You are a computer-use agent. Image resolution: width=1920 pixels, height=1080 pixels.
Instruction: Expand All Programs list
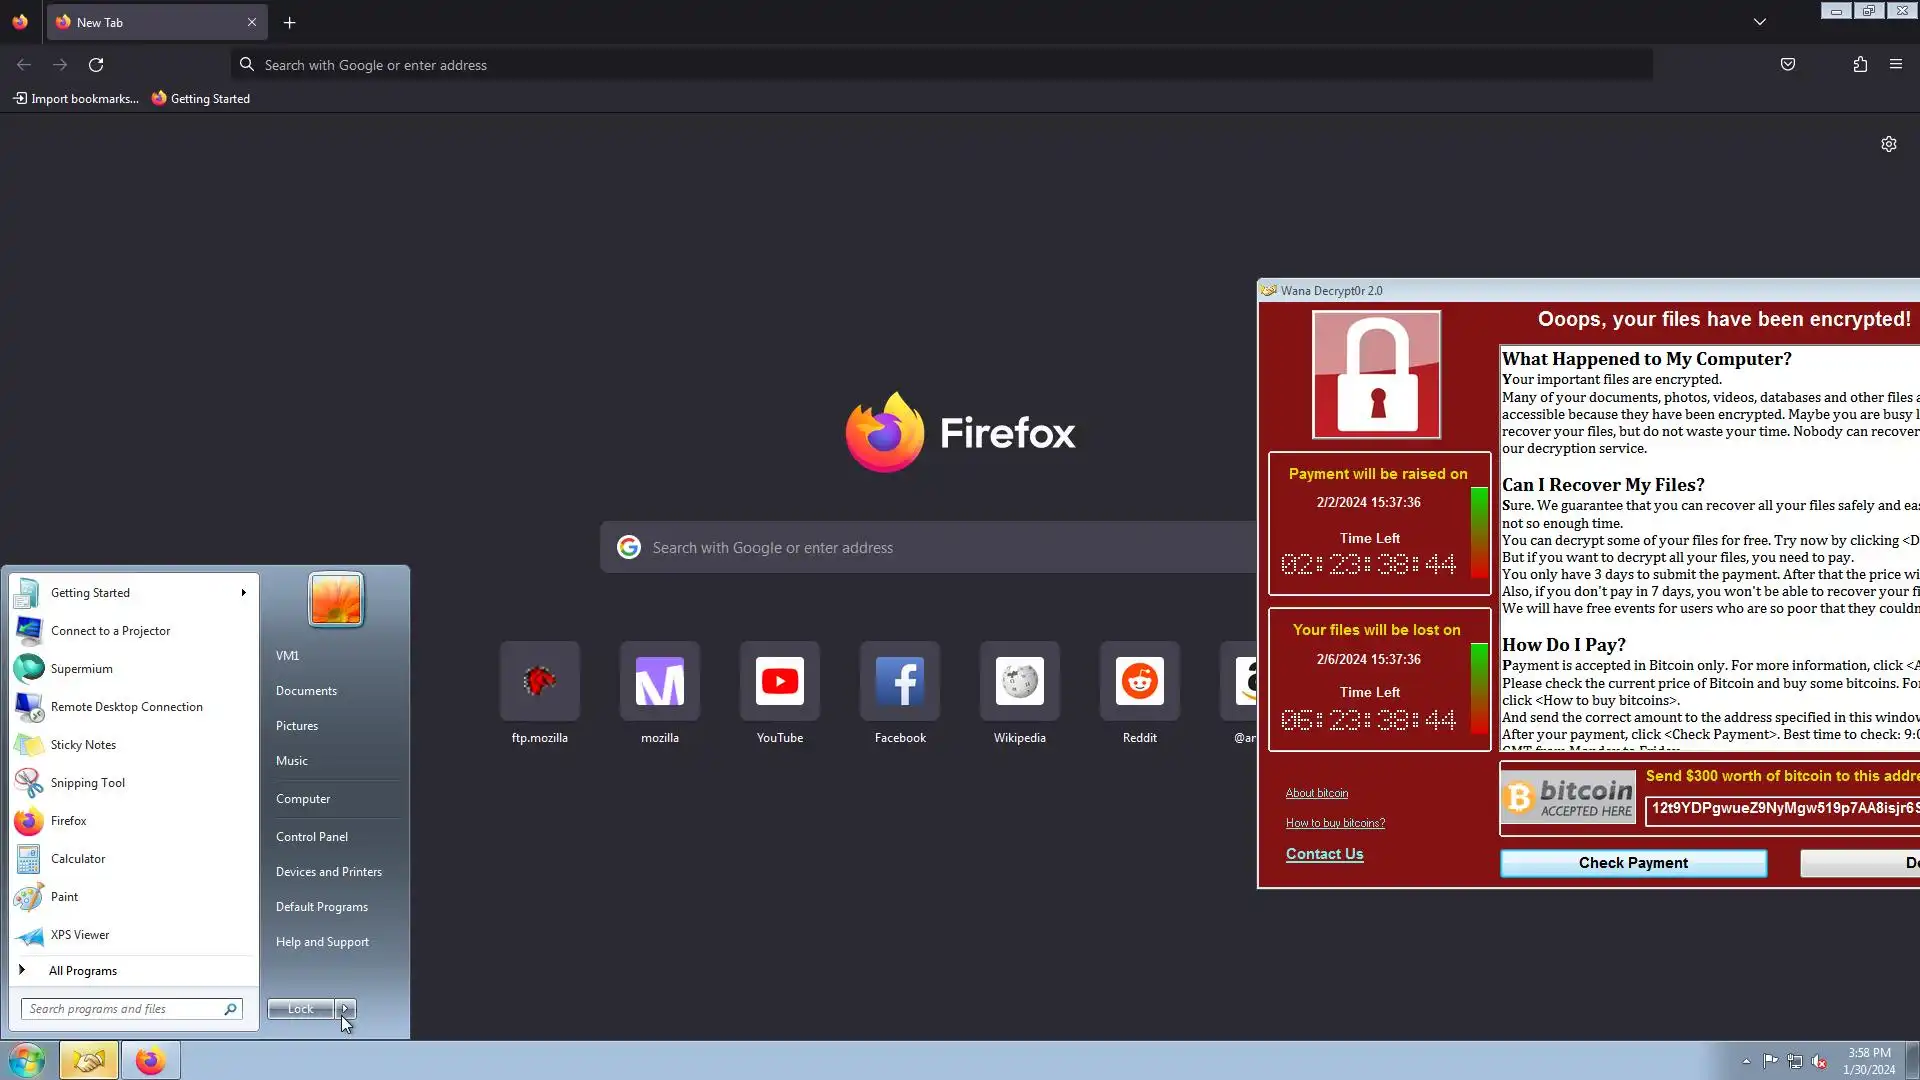82,971
